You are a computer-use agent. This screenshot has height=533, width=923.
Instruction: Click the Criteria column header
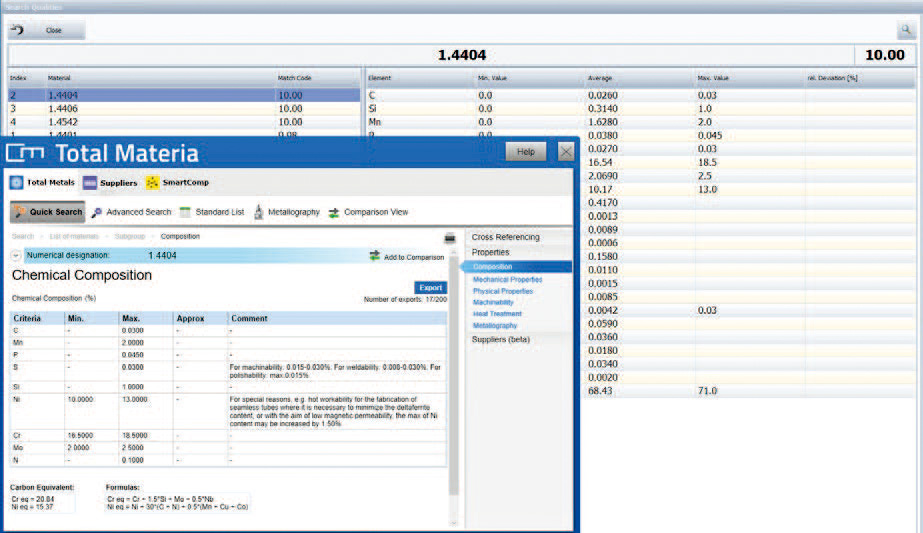pos(27,318)
